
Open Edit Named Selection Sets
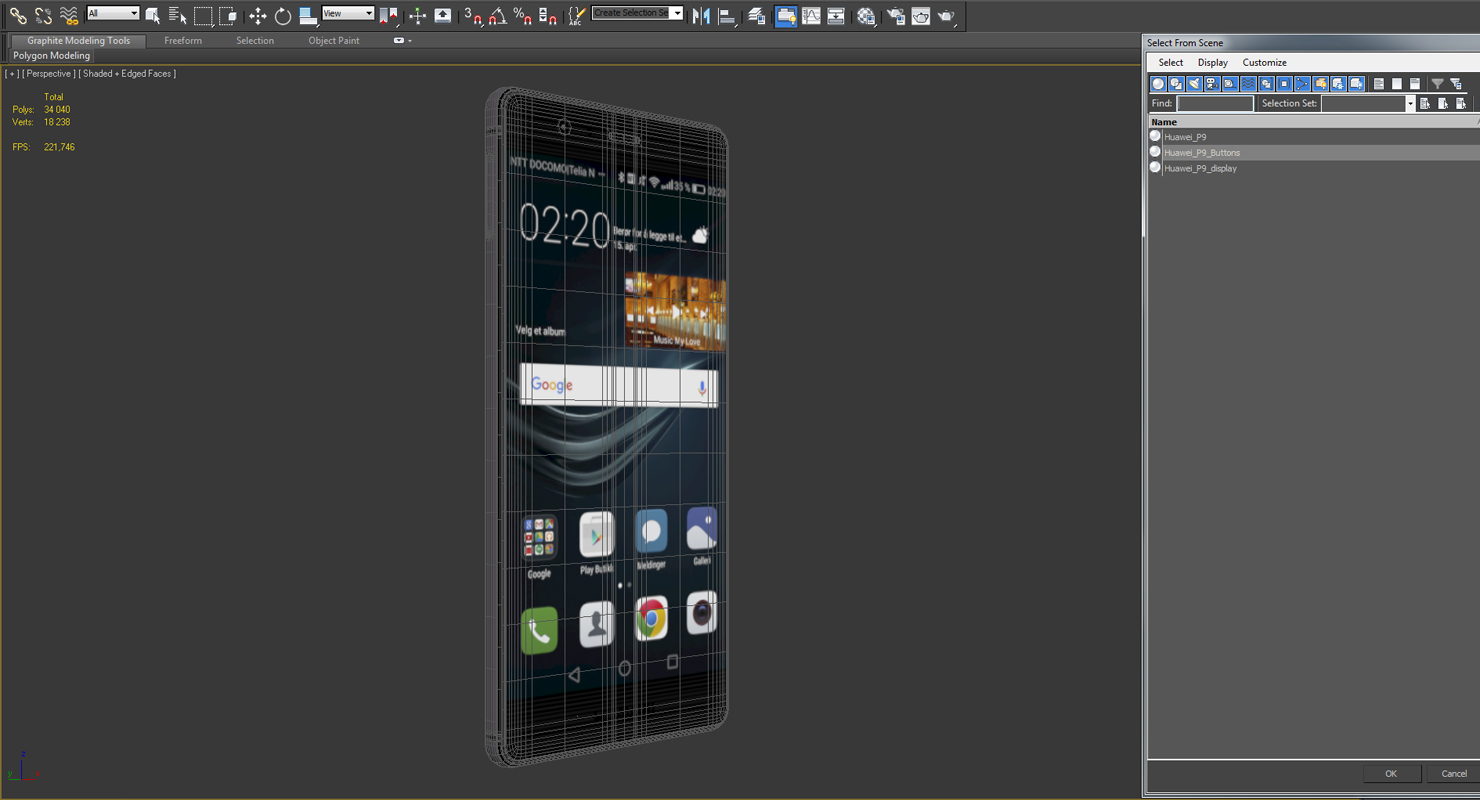coord(576,15)
